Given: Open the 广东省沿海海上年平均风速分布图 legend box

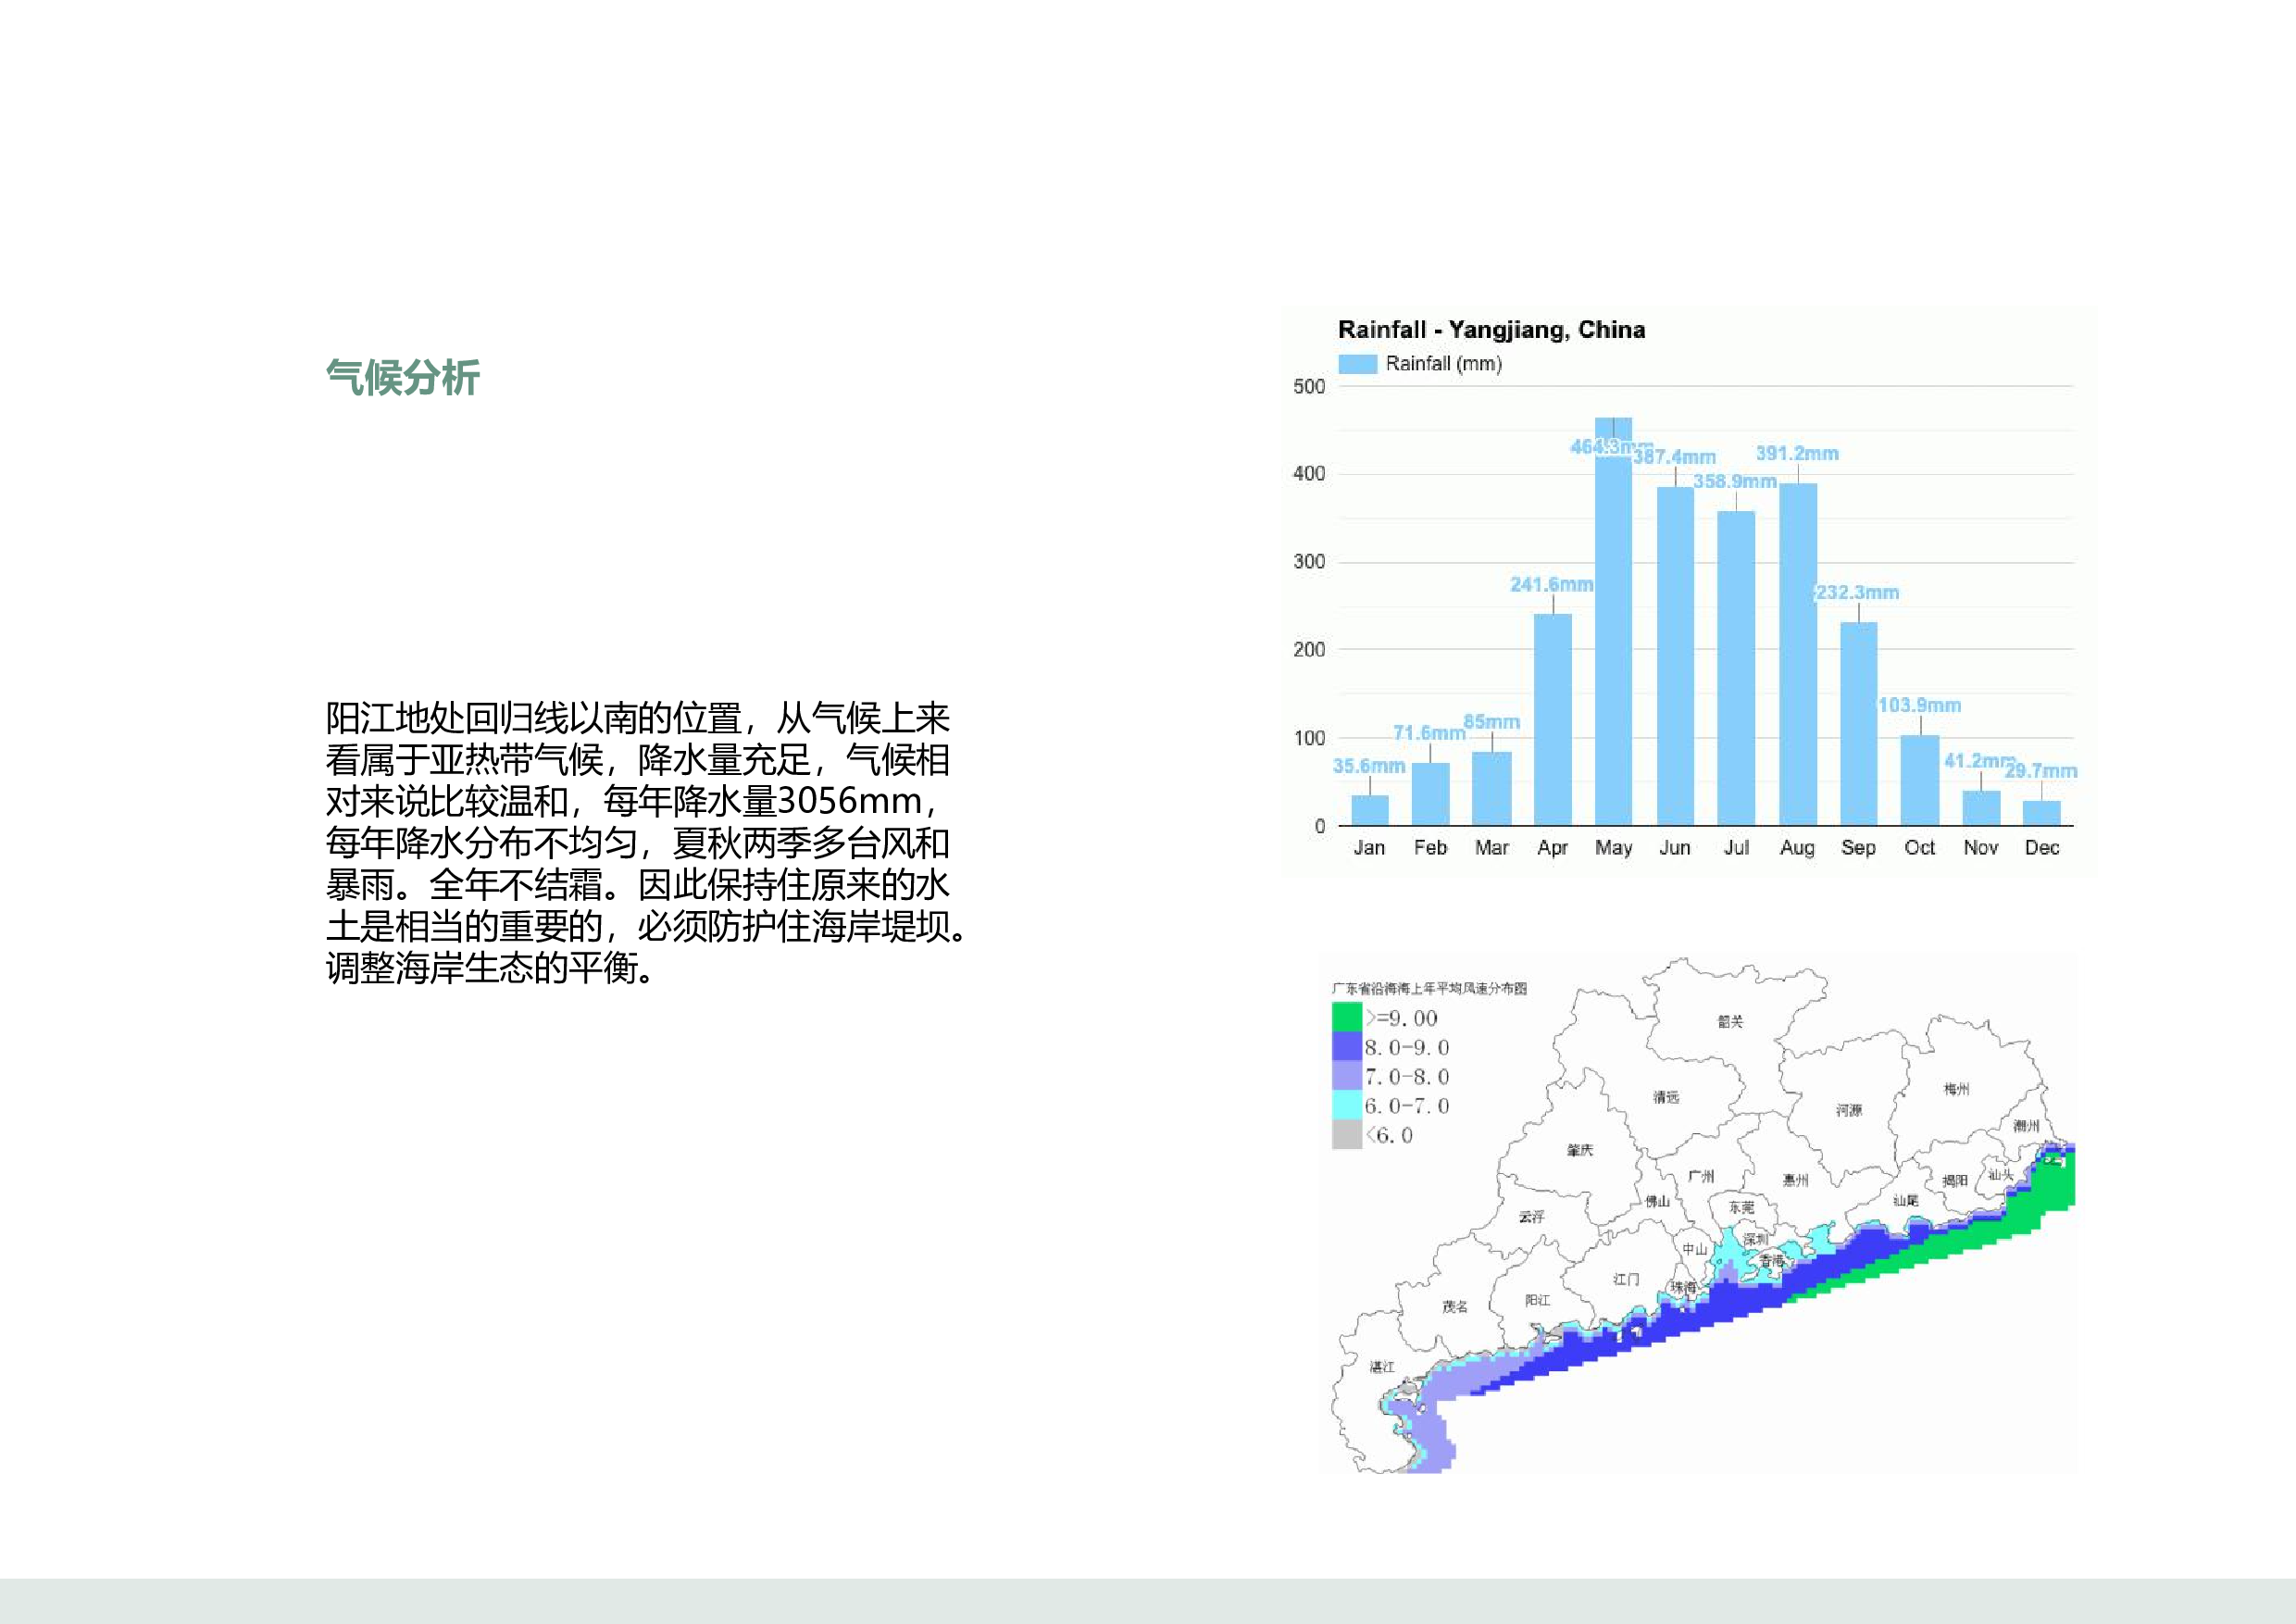Looking at the screenshot, I should (1431, 989).
